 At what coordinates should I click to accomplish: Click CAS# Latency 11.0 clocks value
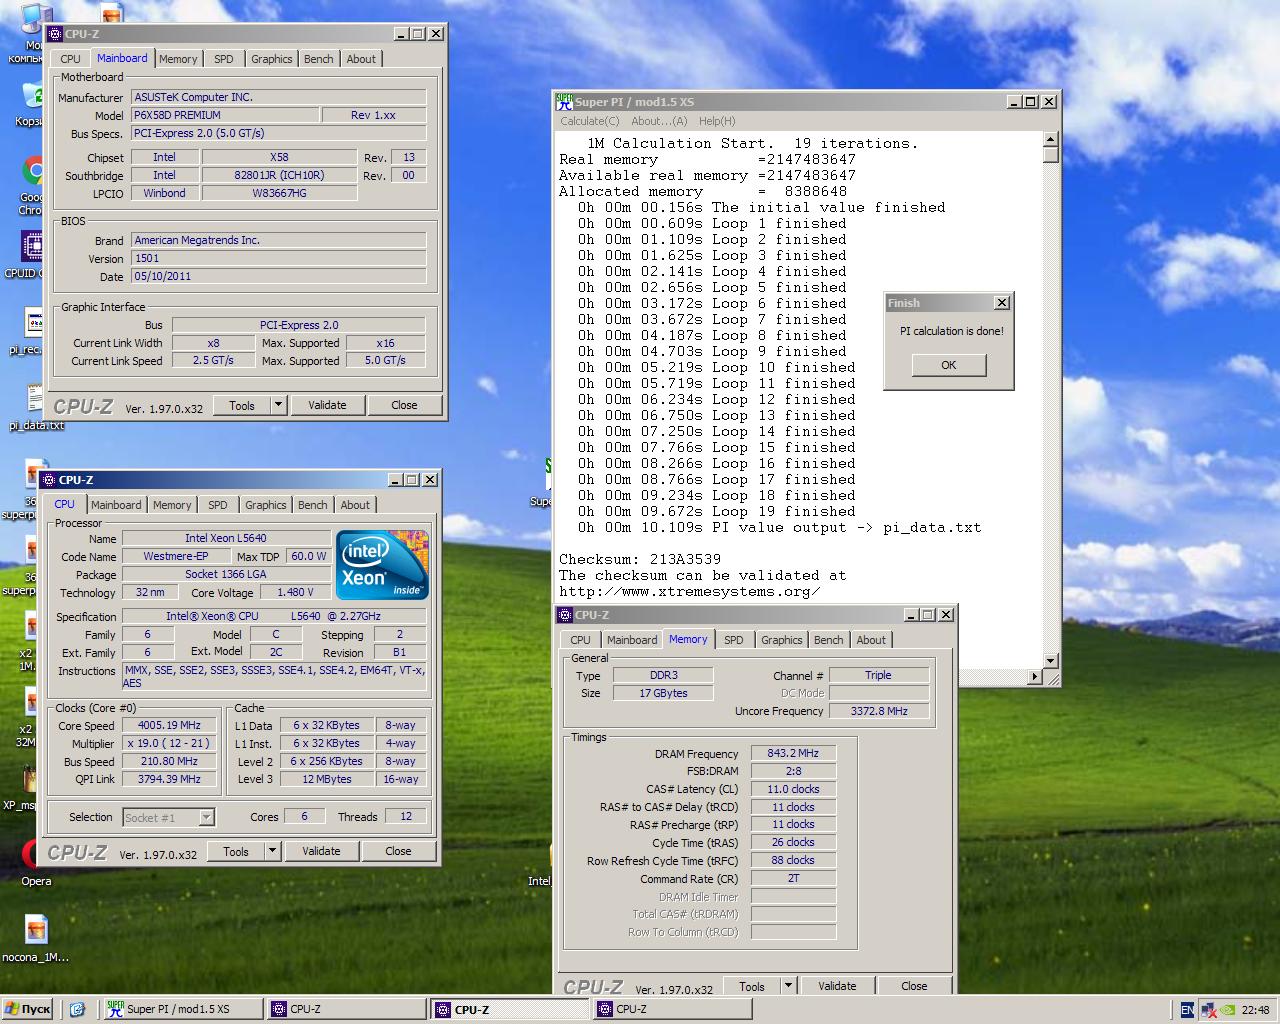[793, 789]
